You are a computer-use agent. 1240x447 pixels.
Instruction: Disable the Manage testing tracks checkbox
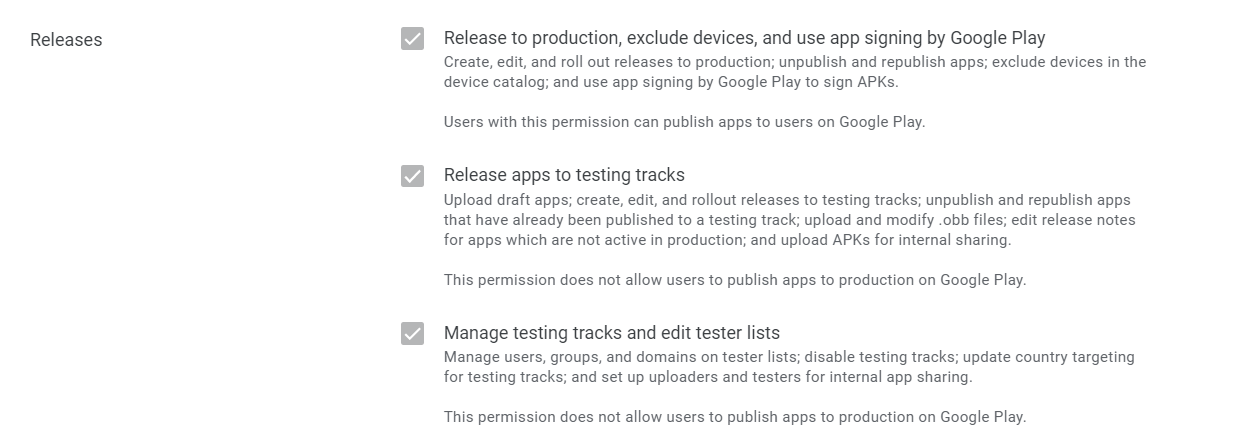pyautogui.click(x=412, y=334)
